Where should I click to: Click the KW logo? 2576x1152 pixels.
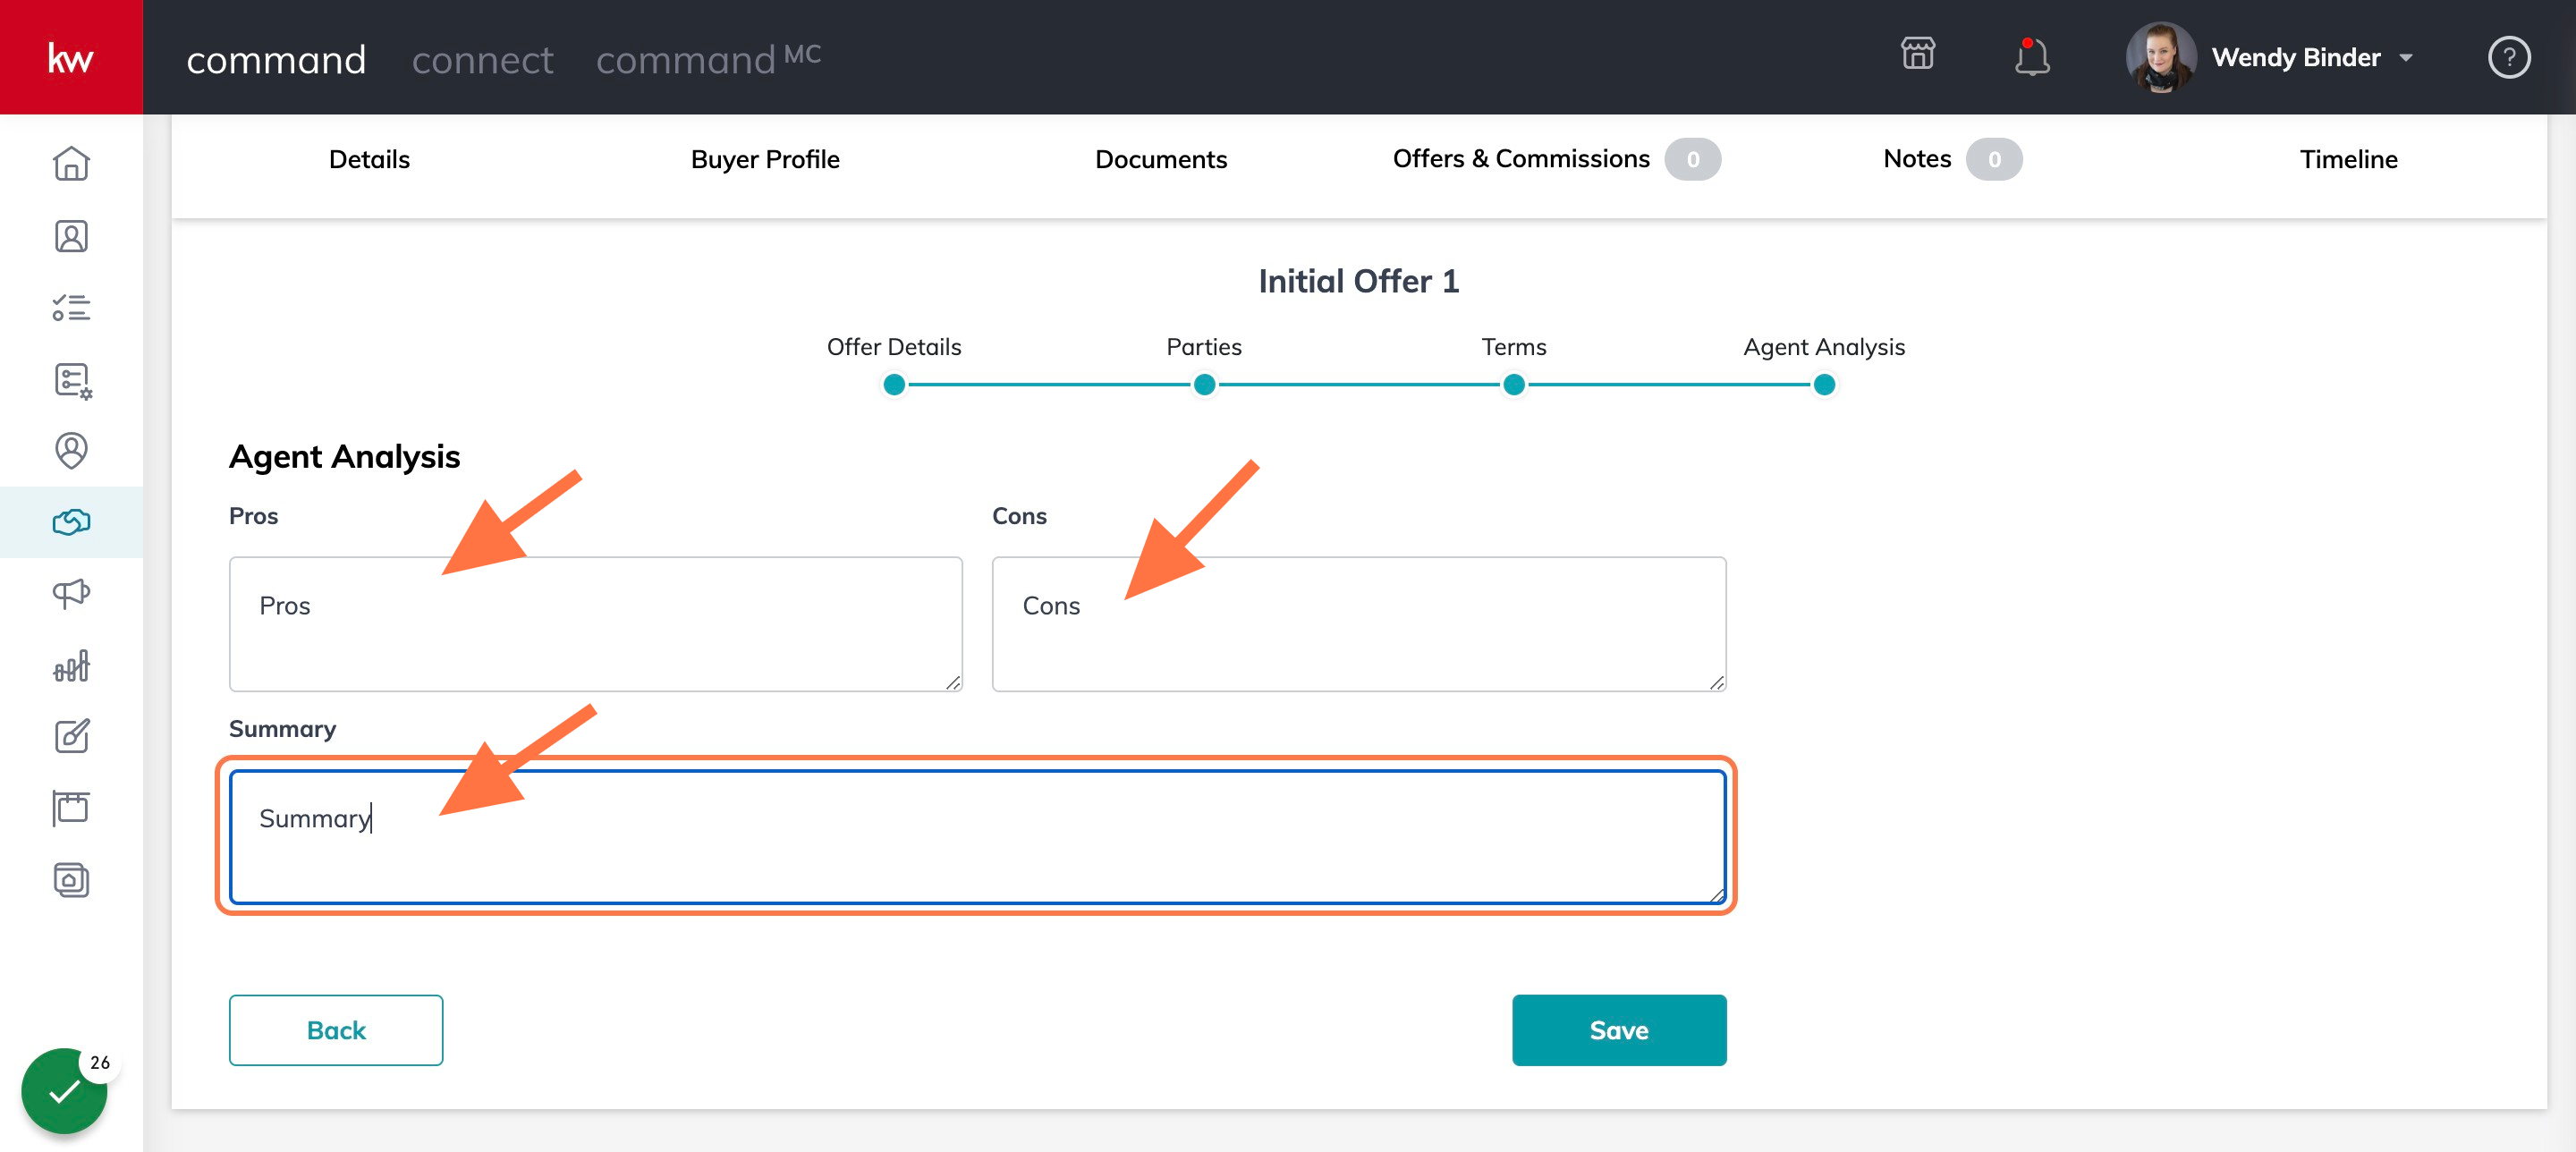[71, 57]
